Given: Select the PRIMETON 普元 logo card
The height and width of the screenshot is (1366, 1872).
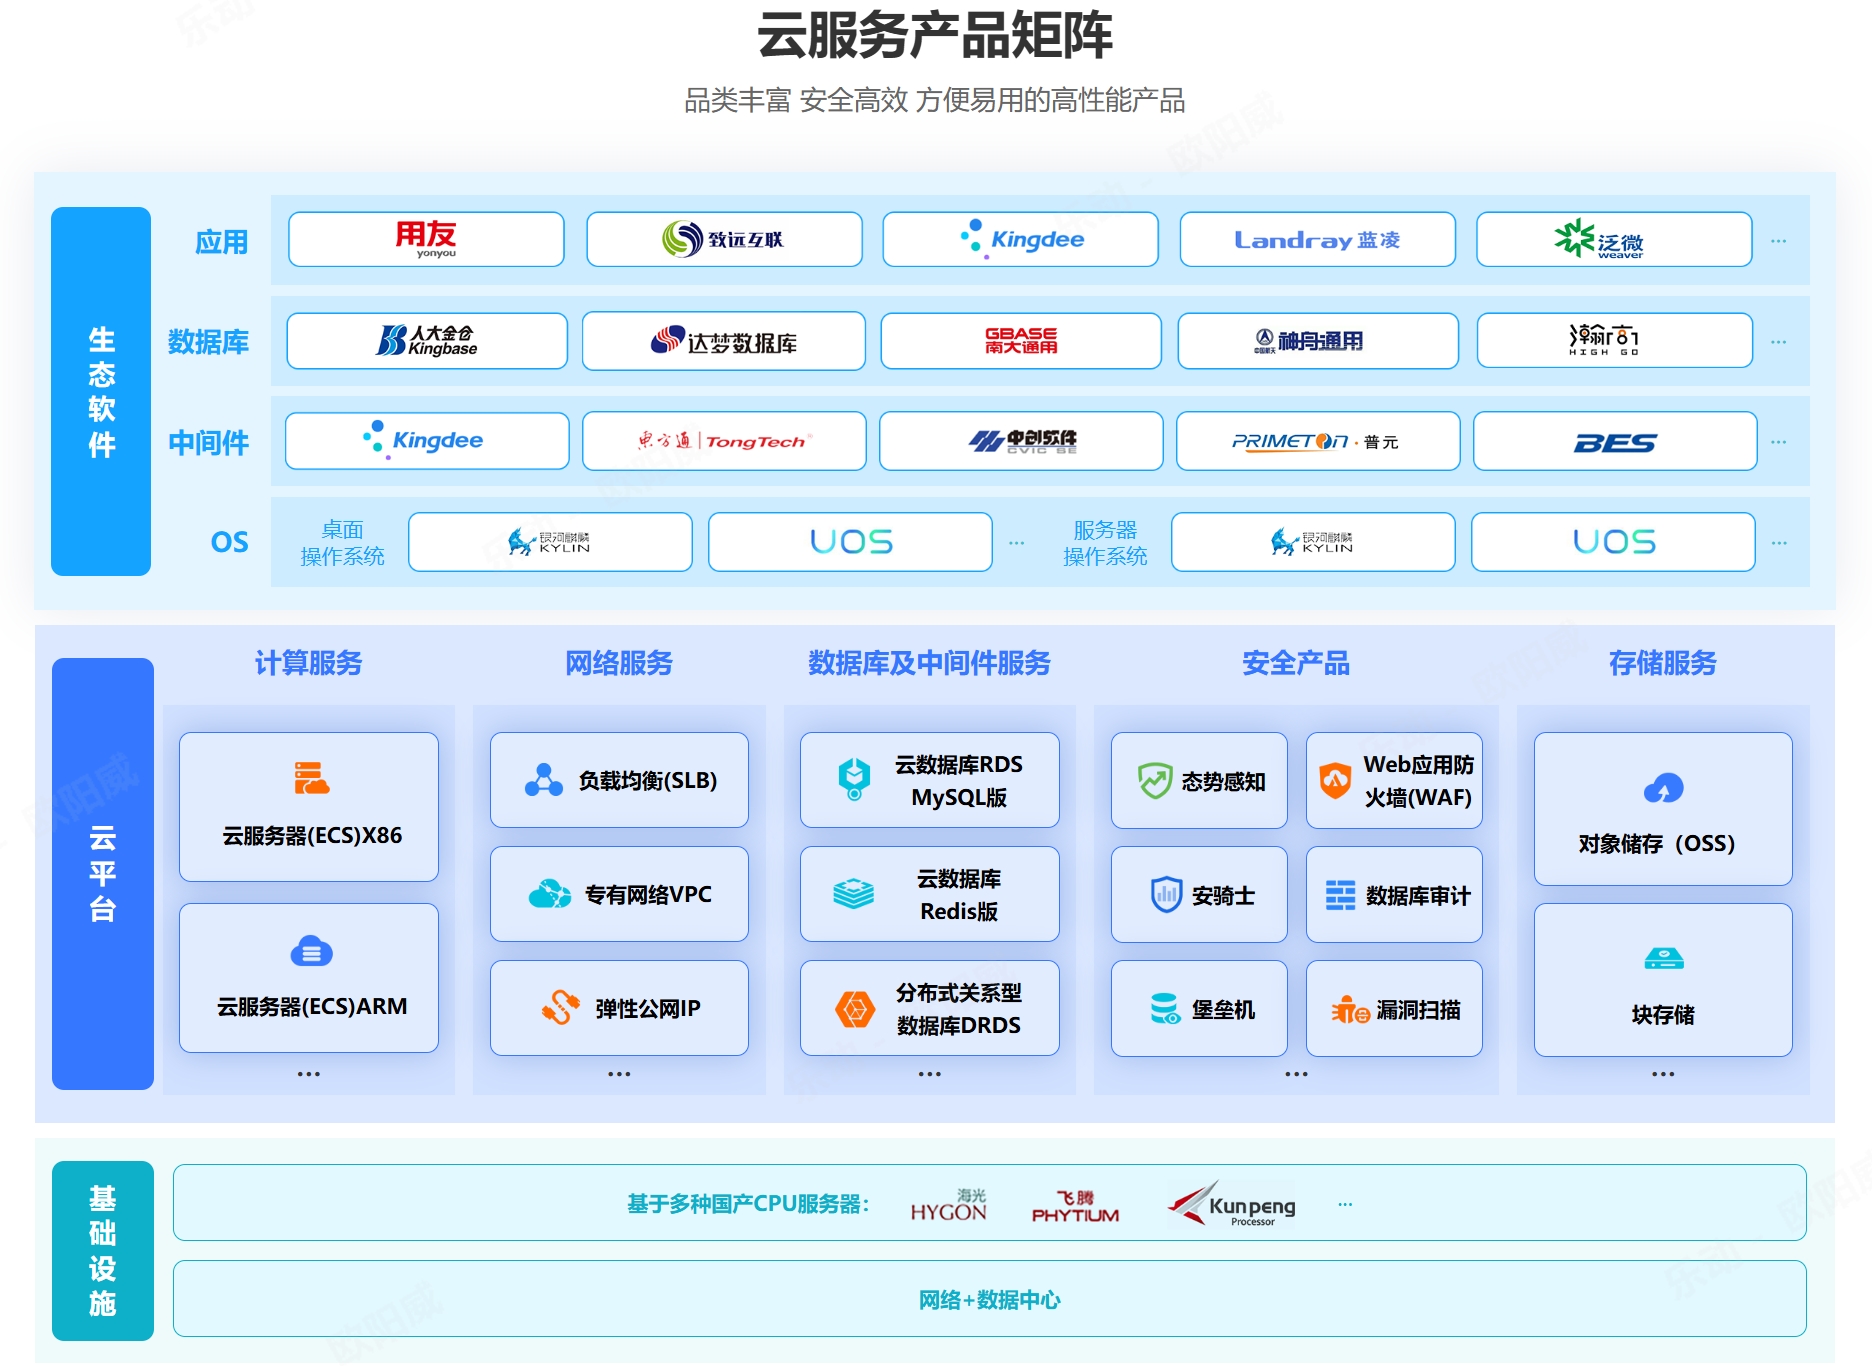Looking at the screenshot, I should (x=1318, y=441).
